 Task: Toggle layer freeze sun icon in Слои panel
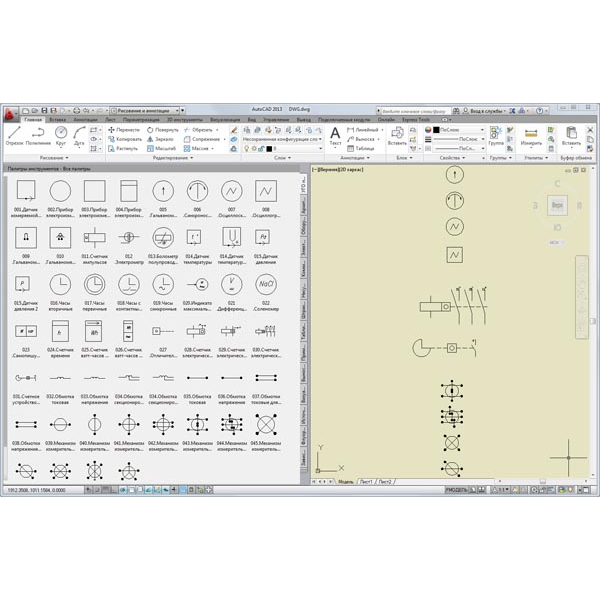coord(254,148)
